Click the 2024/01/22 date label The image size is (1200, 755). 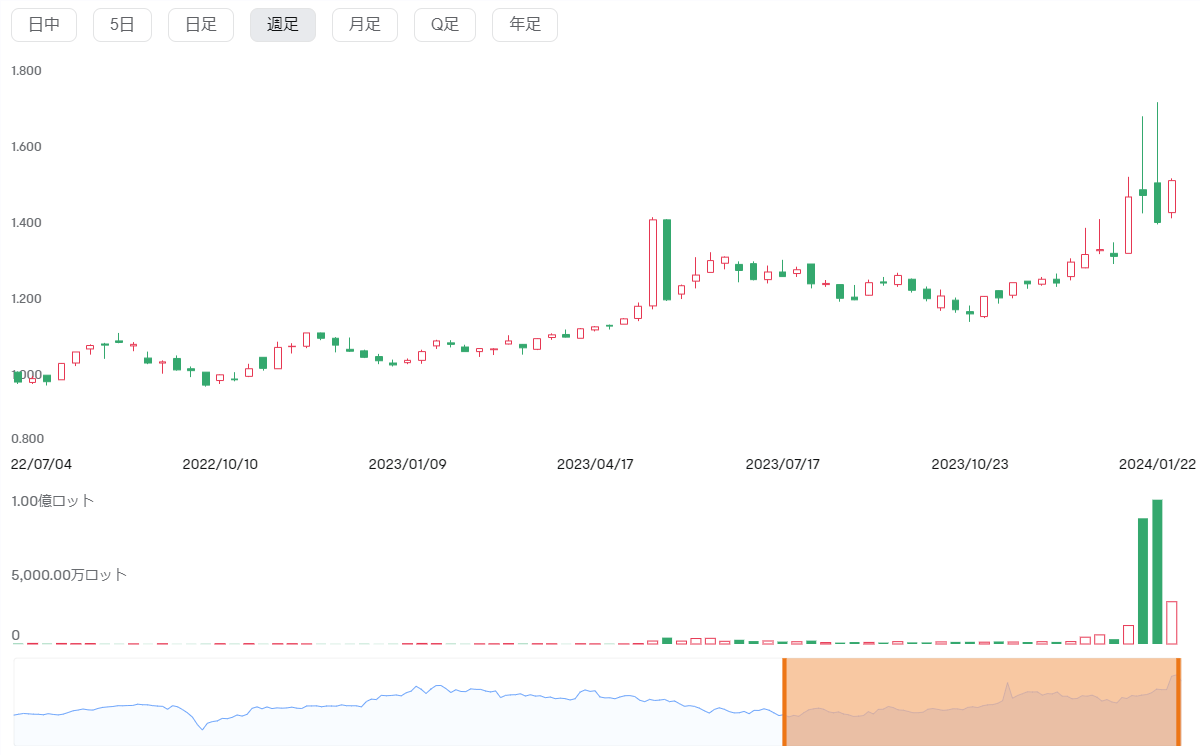click(x=1157, y=464)
